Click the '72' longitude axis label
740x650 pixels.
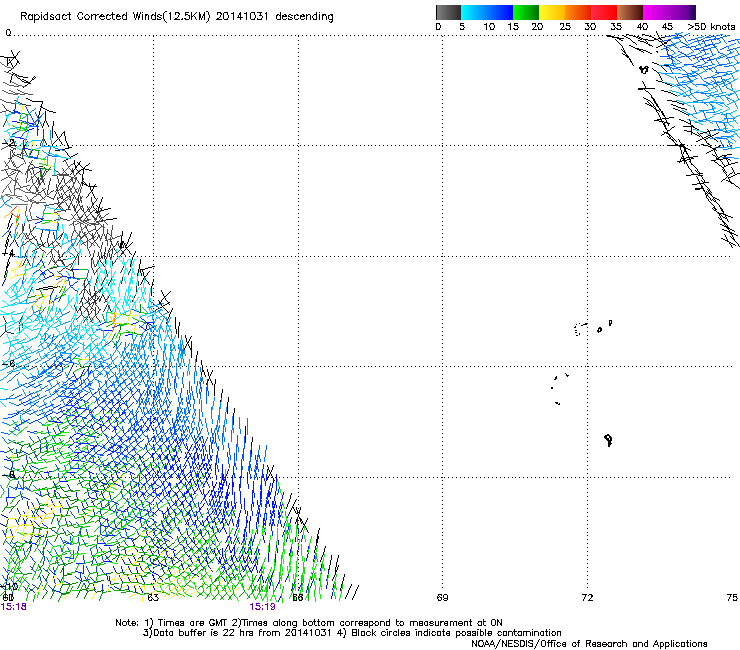coord(587,598)
